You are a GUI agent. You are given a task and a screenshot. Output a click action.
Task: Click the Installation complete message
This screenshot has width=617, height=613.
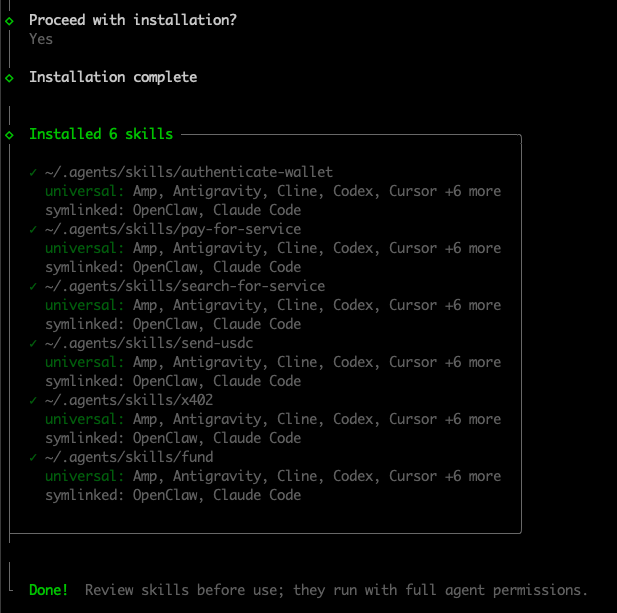[x=113, y=77]
